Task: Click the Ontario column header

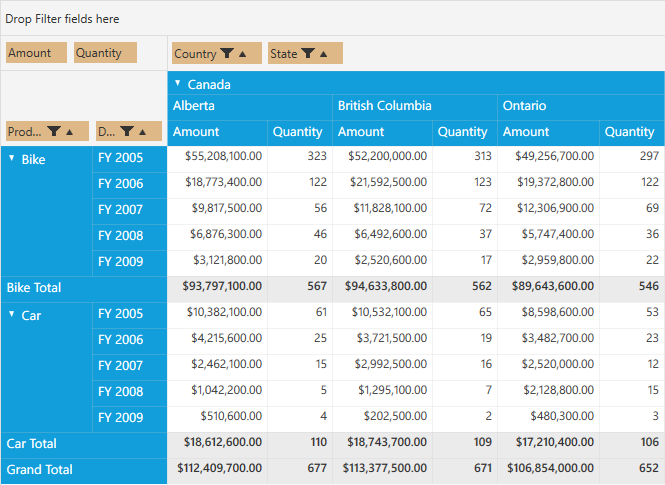Action: pos(581,106)
